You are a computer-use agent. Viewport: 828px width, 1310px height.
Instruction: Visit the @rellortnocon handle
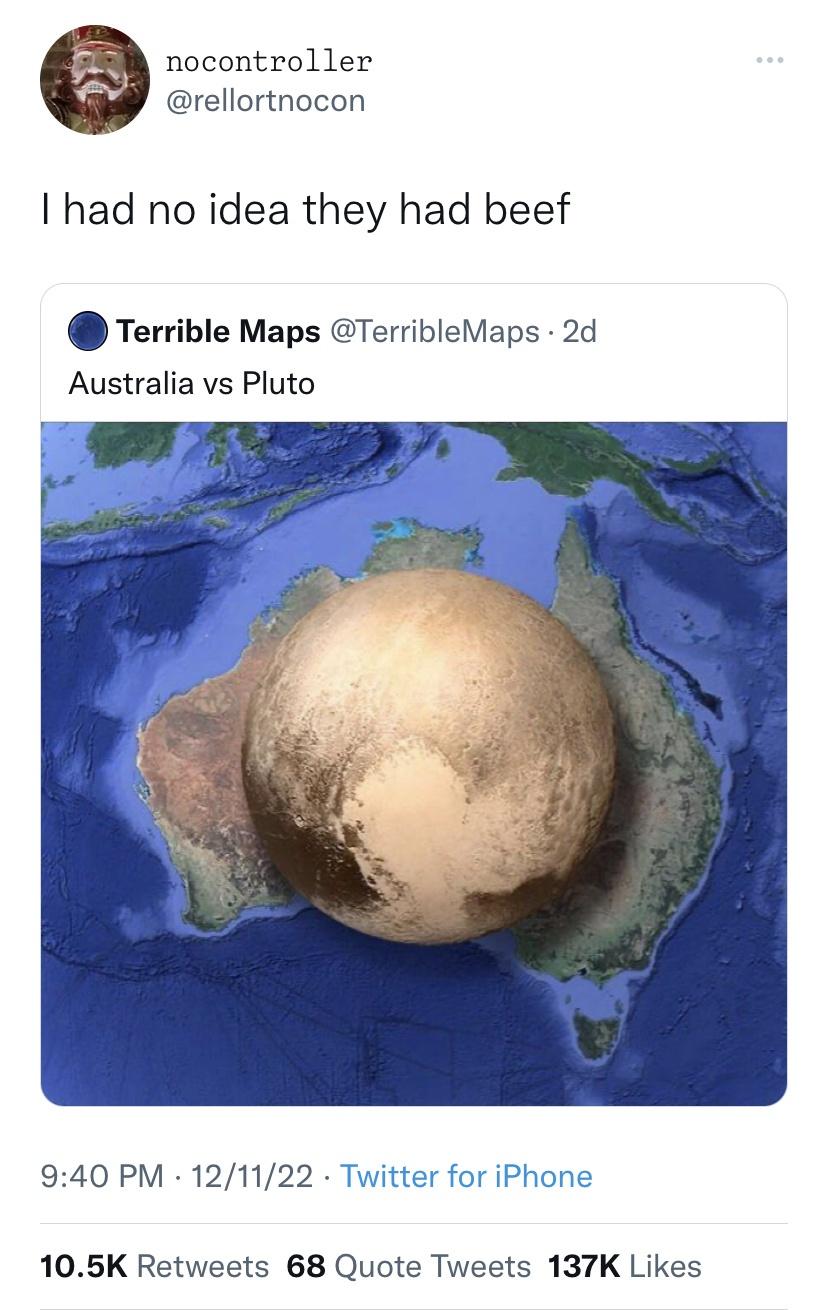click(x=264, y=100)
